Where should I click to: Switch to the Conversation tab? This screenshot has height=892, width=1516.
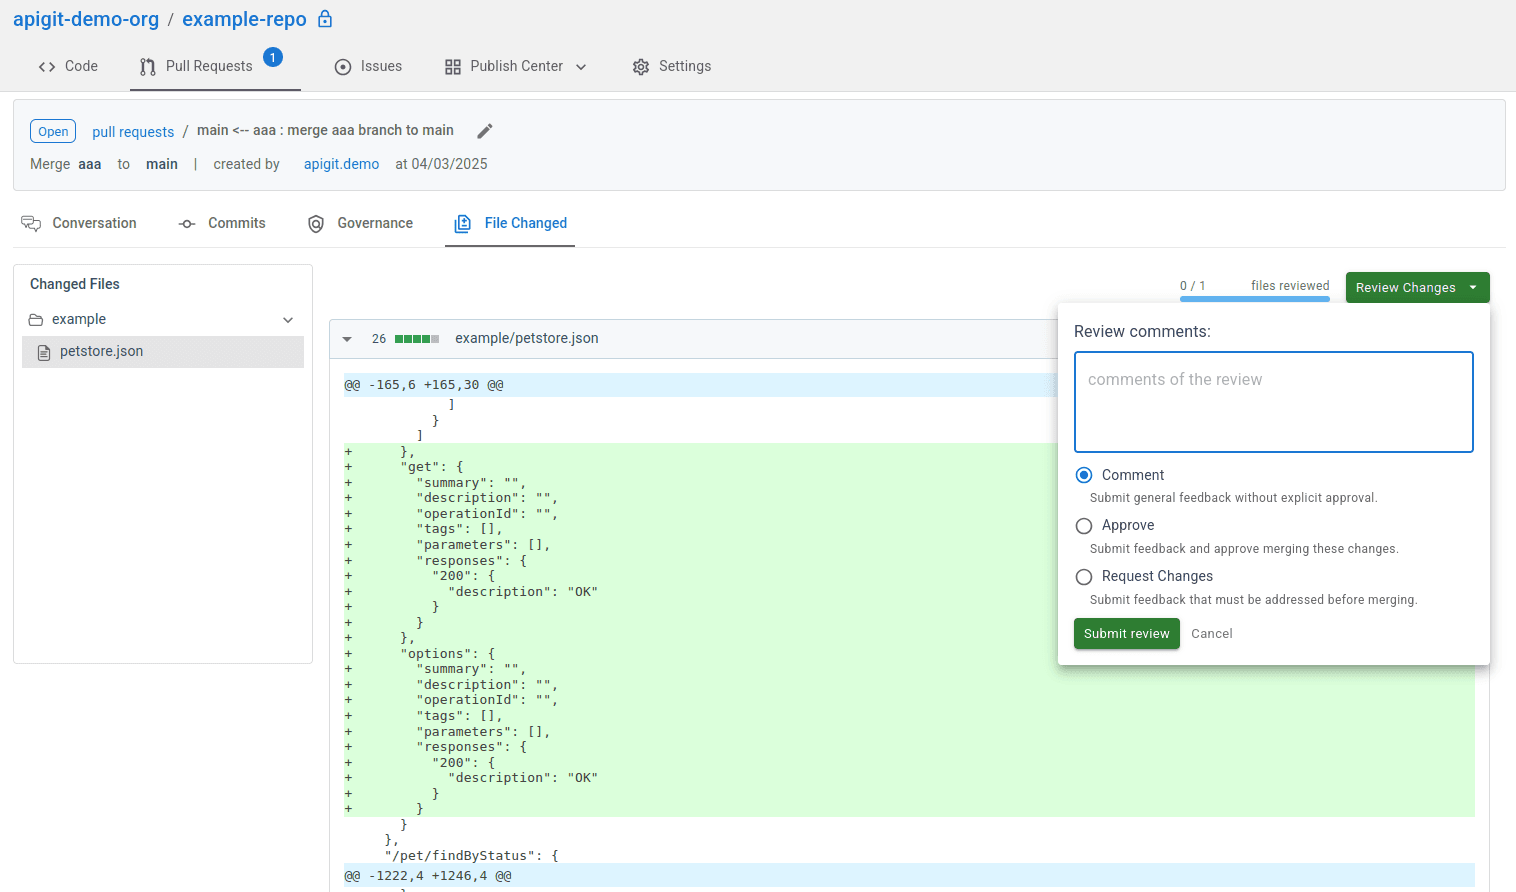pos(79,223)
